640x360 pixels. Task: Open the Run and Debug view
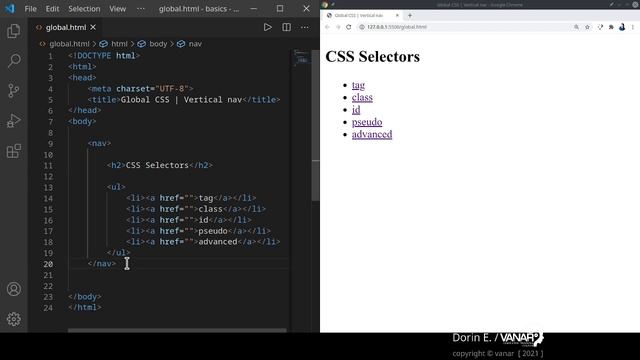13,121
